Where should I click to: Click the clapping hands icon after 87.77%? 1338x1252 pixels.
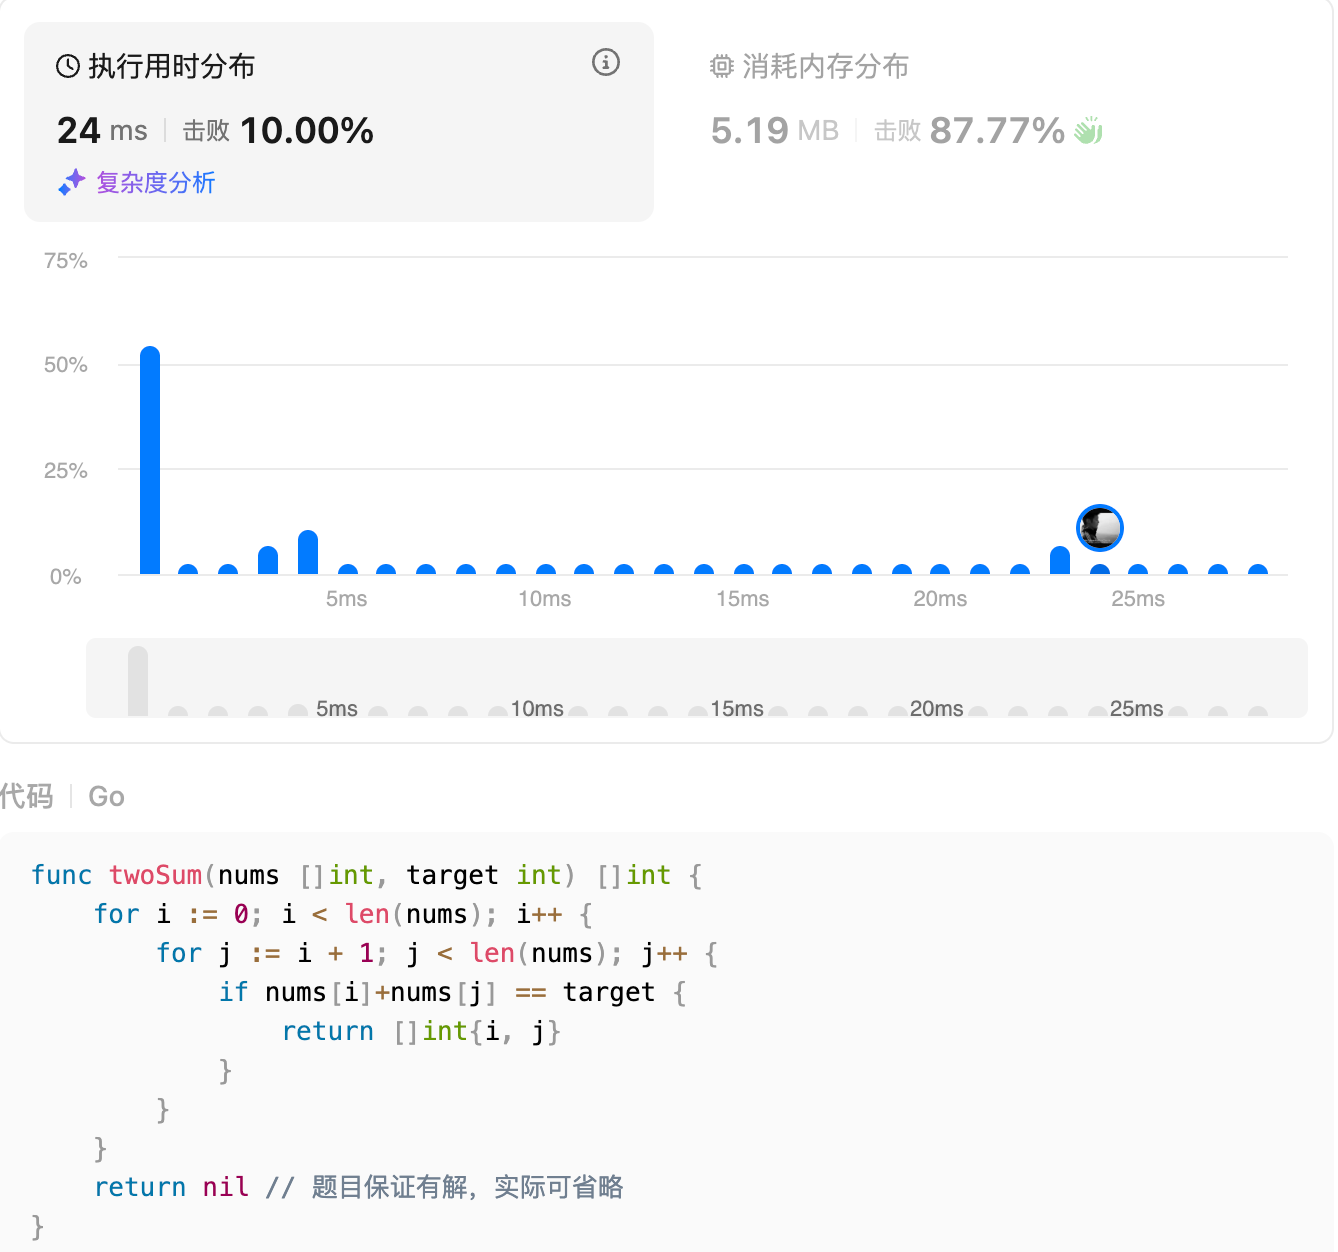click(1088, 131)
